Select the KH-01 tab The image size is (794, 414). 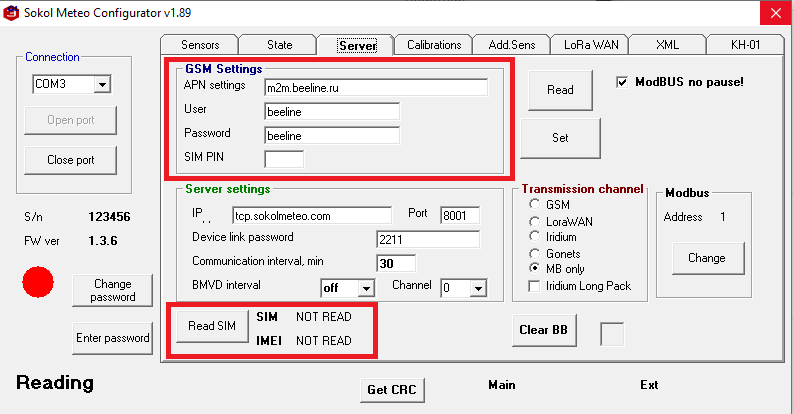coord(745,45)
